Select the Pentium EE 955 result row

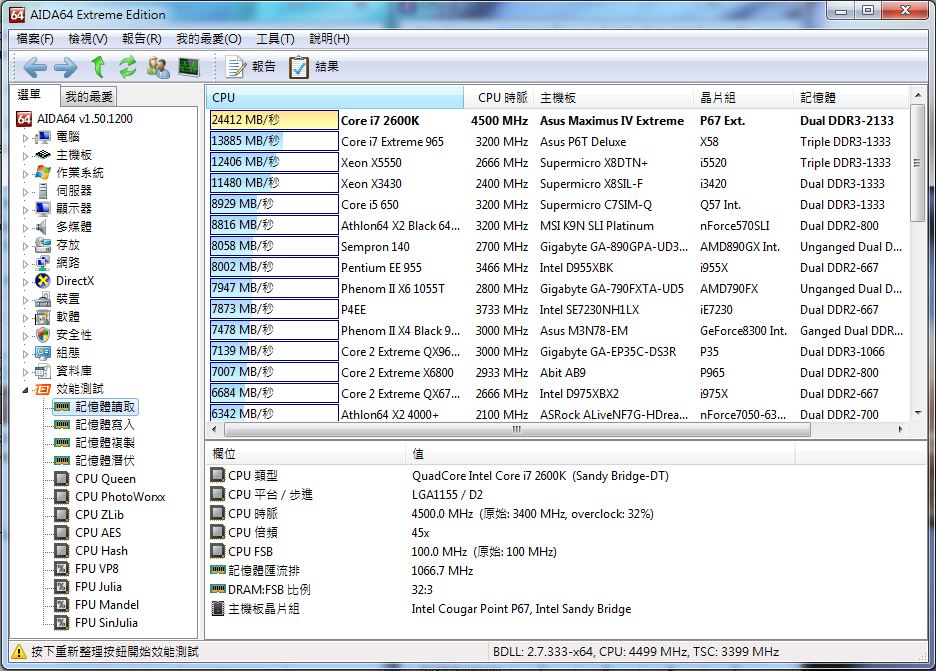[558, 268]
